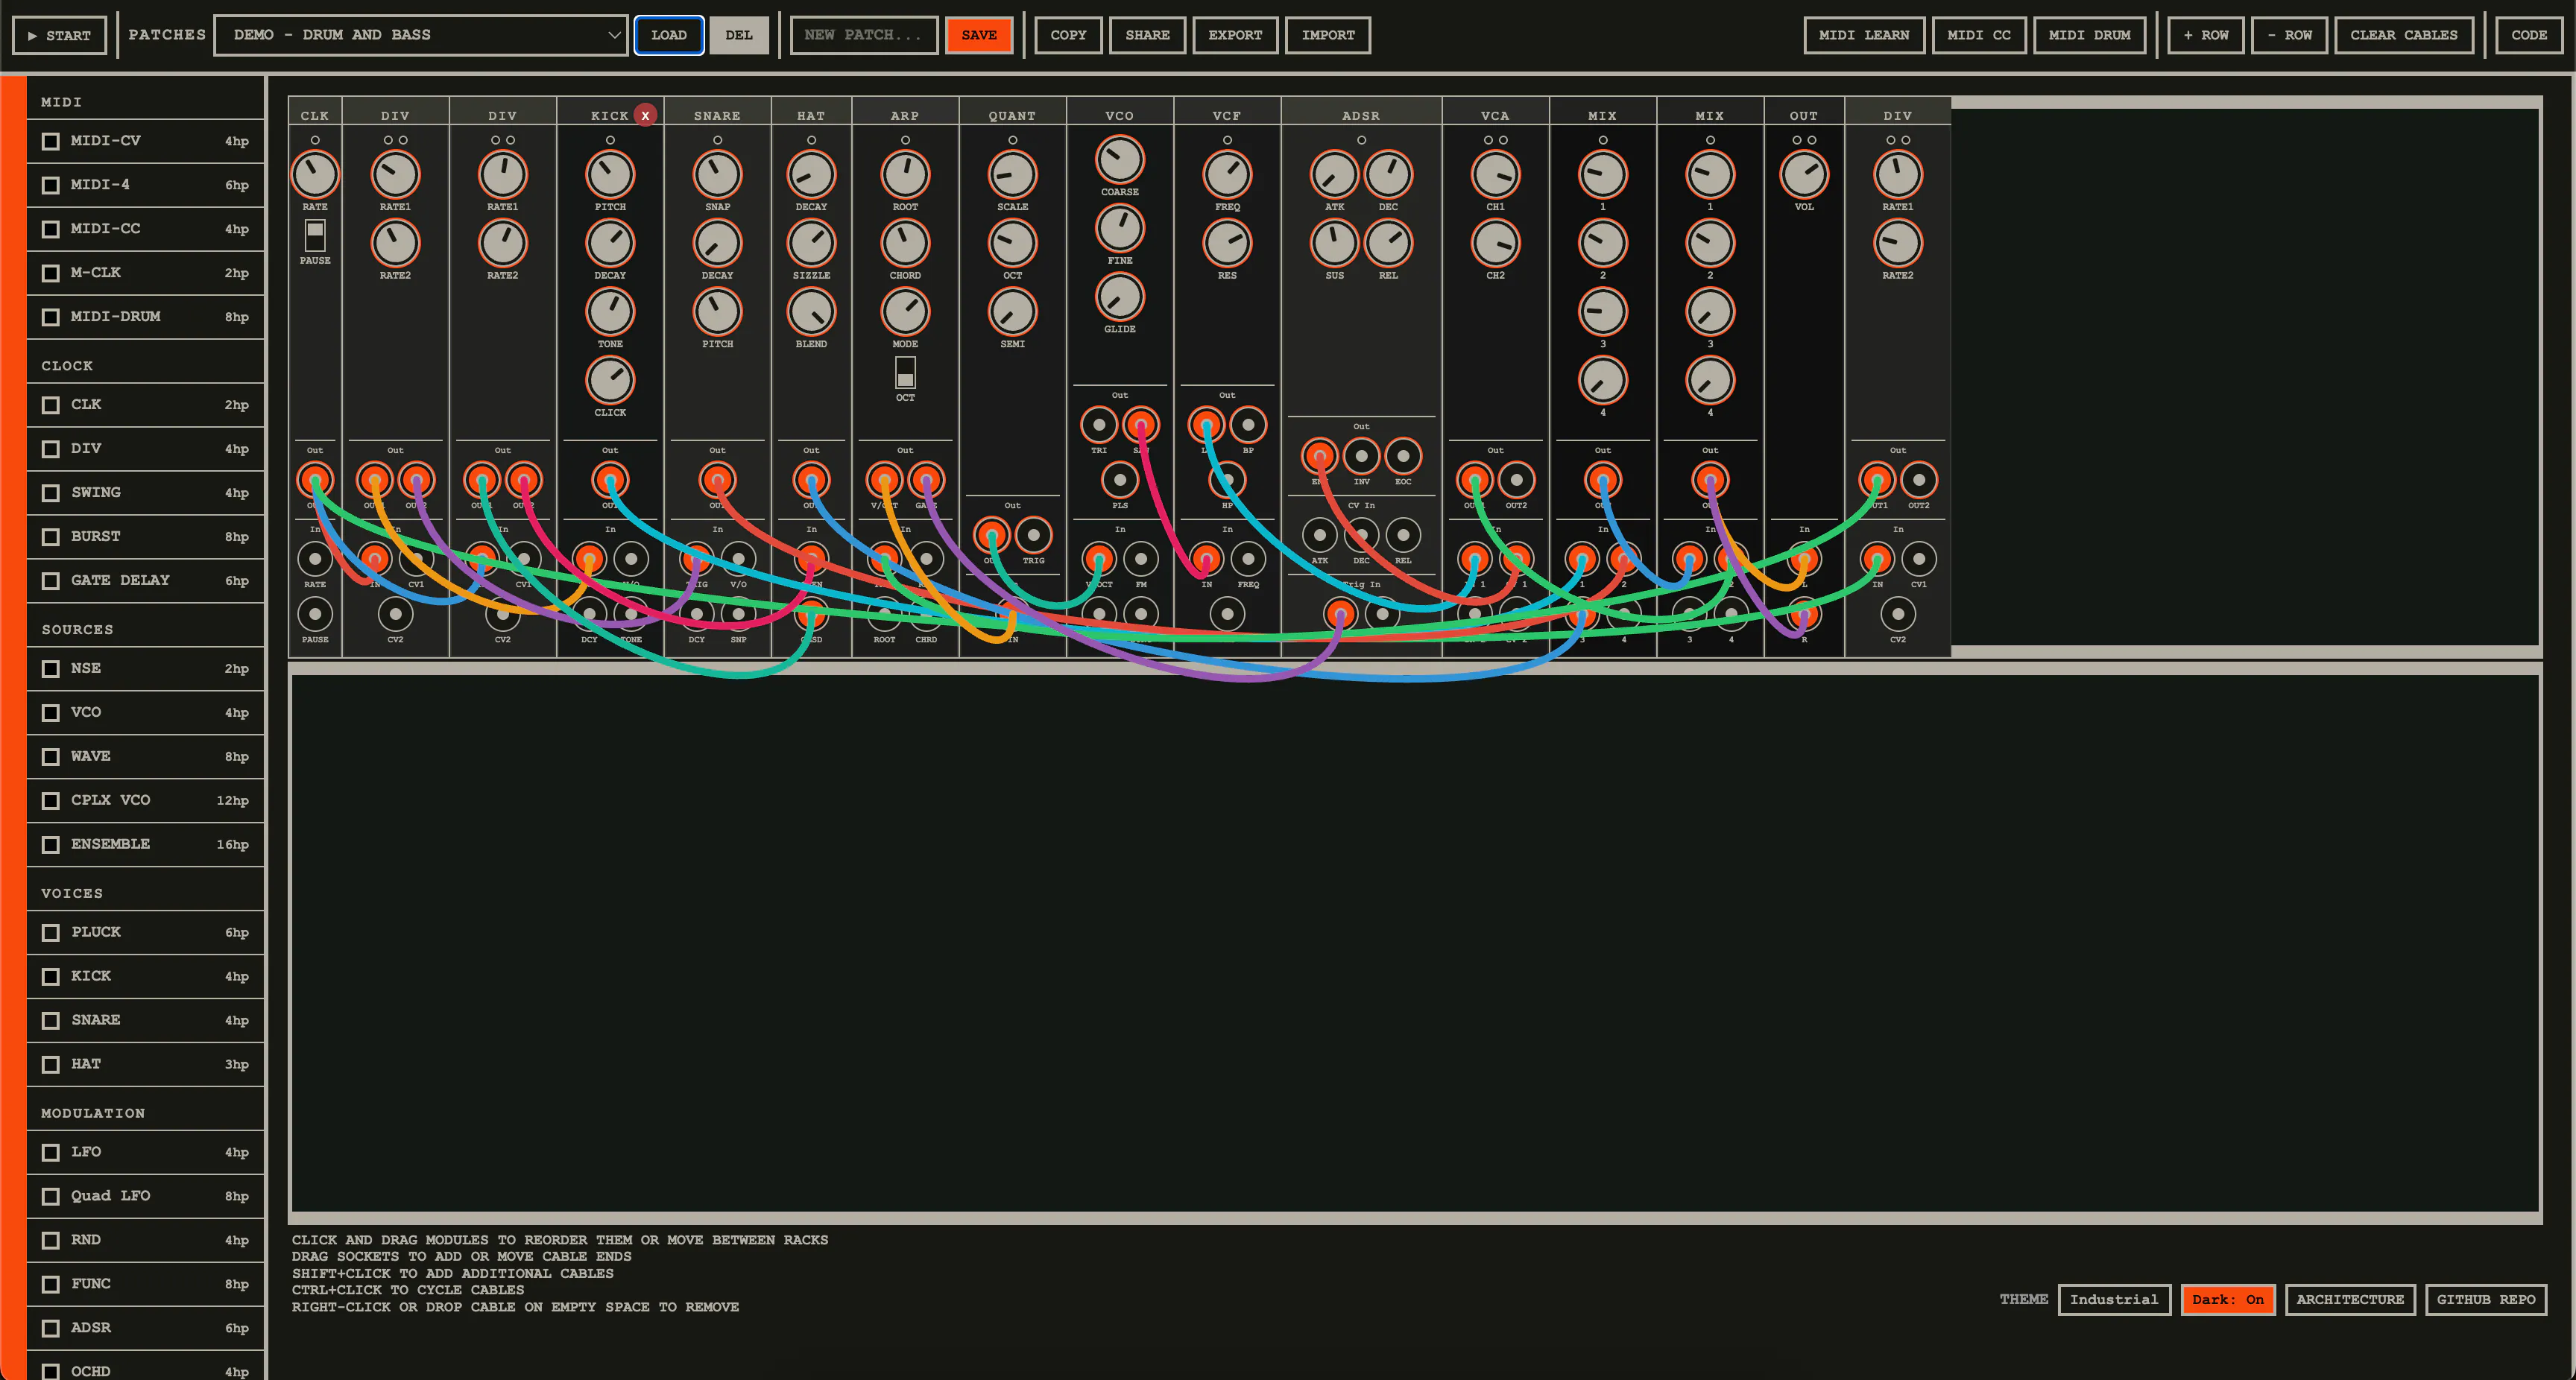The width and height of the screenshot is (2576, 1380).
Task: Click the first MIX module knob 4
Action: pyautogui.click(x=1602, y=380)
